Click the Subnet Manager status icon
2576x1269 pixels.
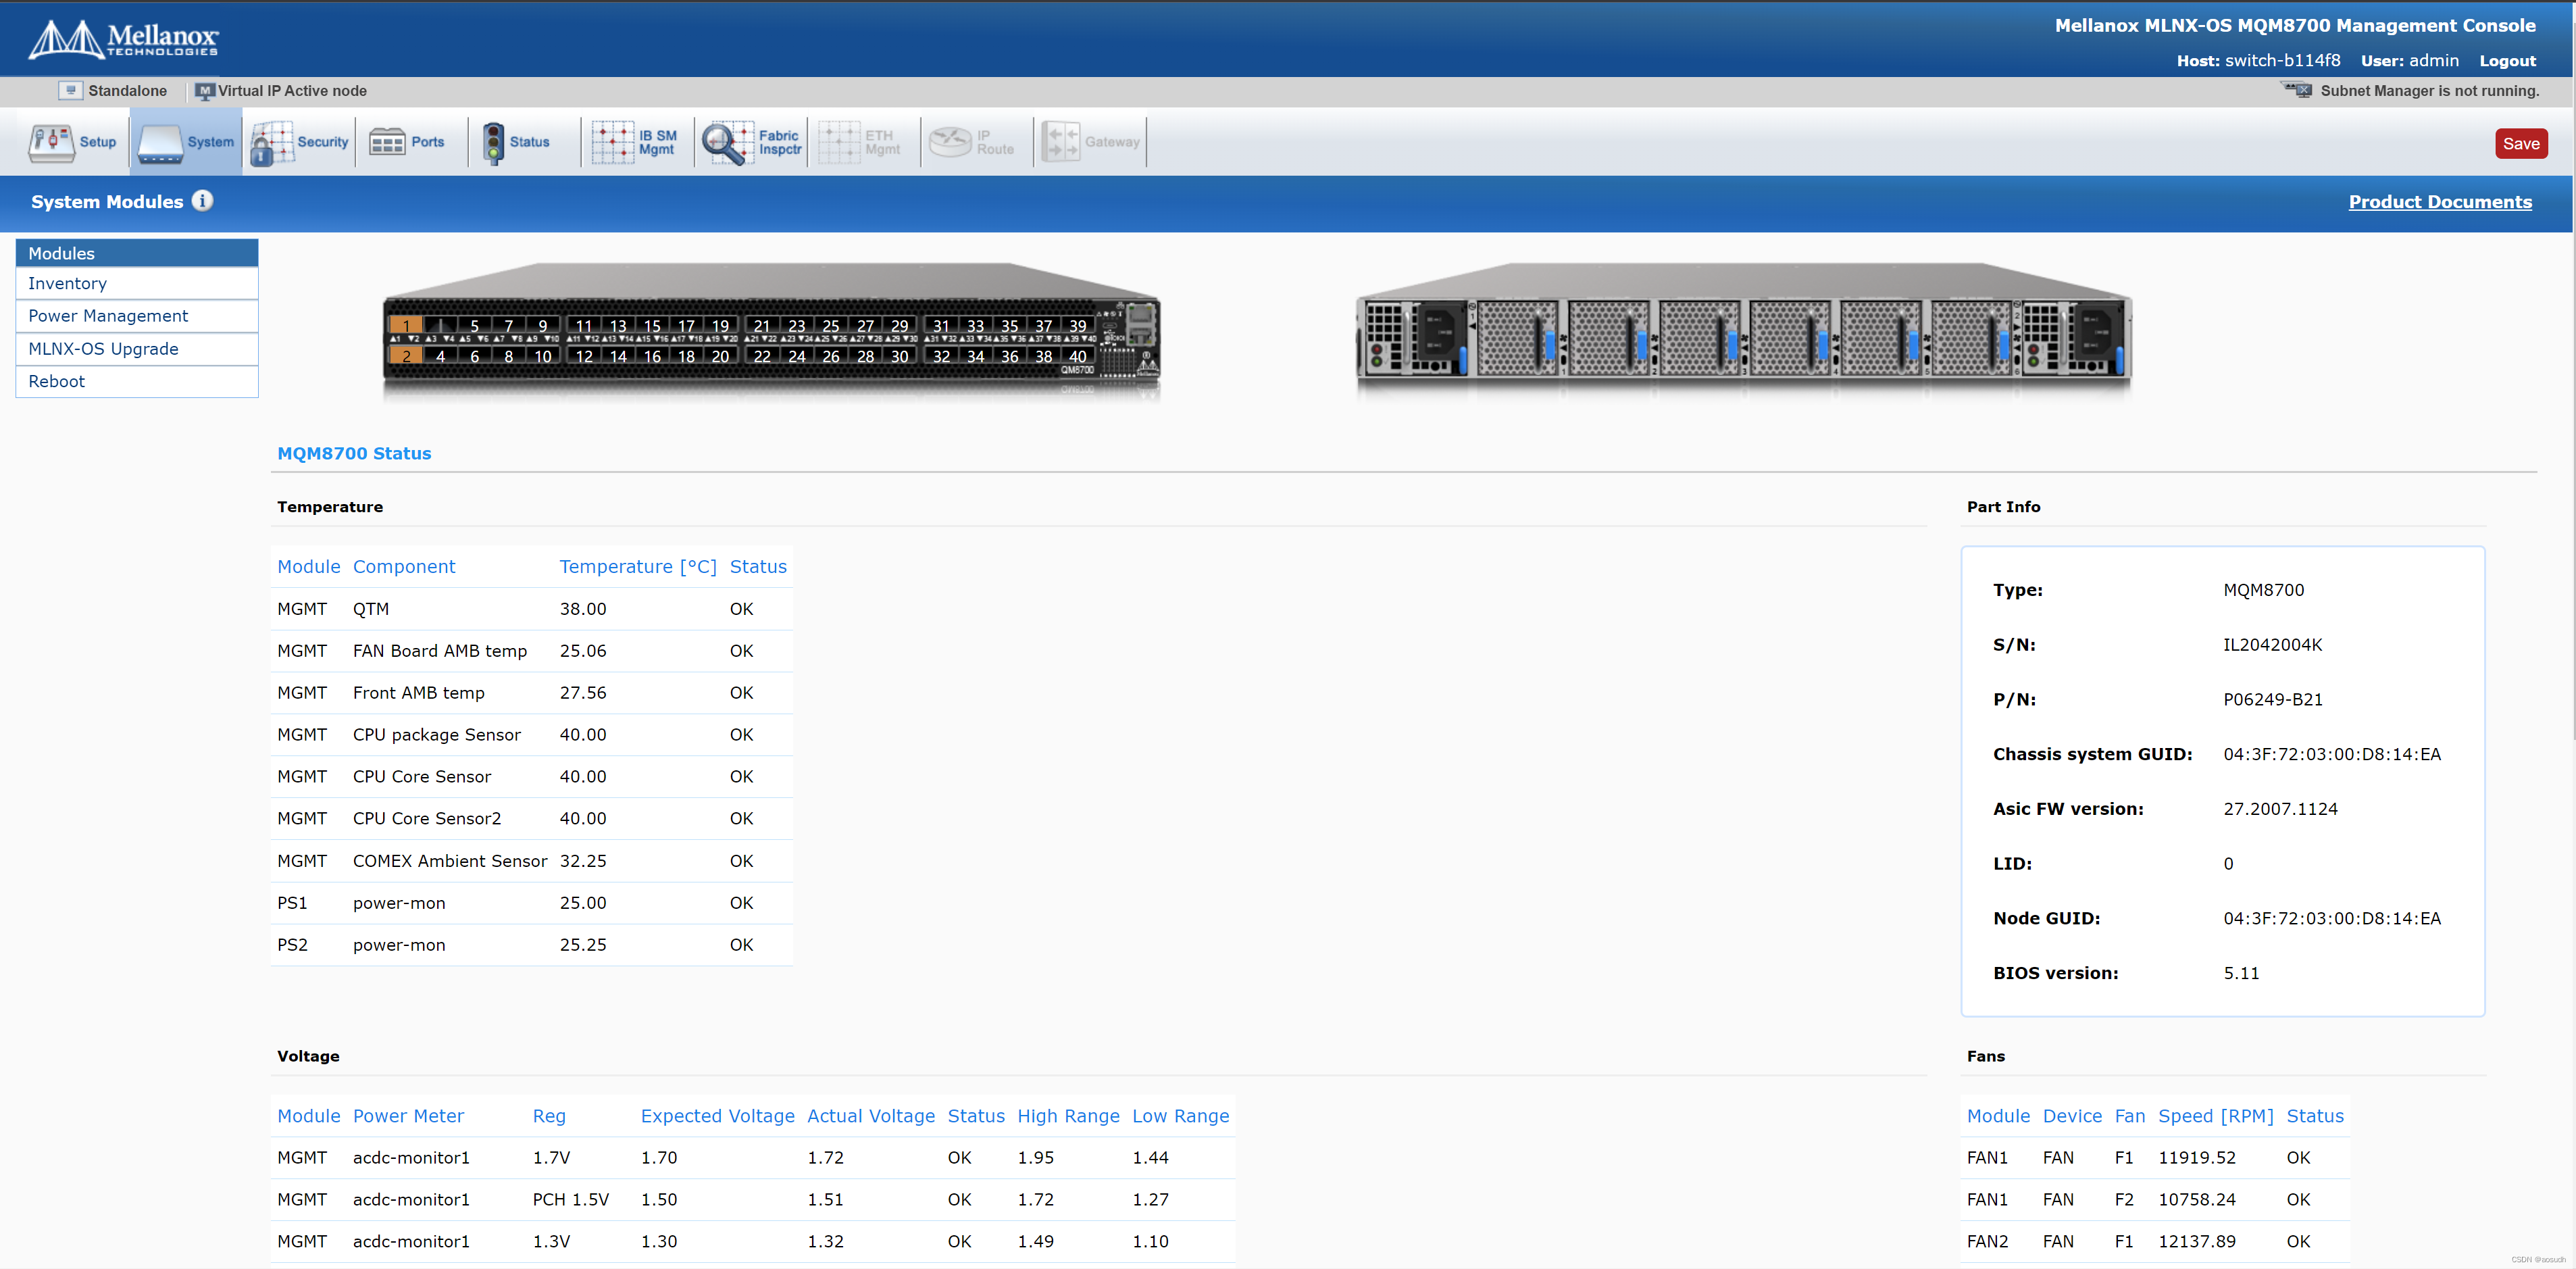click(x=2297, y=90)
